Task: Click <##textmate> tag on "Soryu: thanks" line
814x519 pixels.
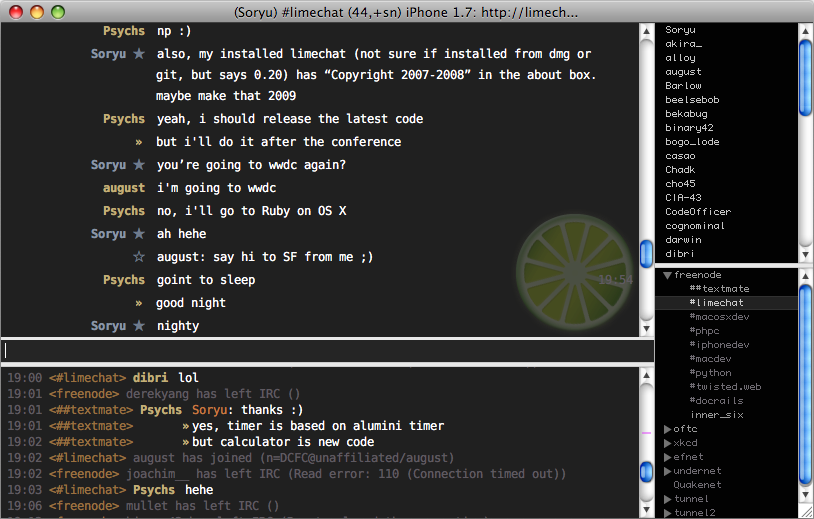Action: click(91, 410)
